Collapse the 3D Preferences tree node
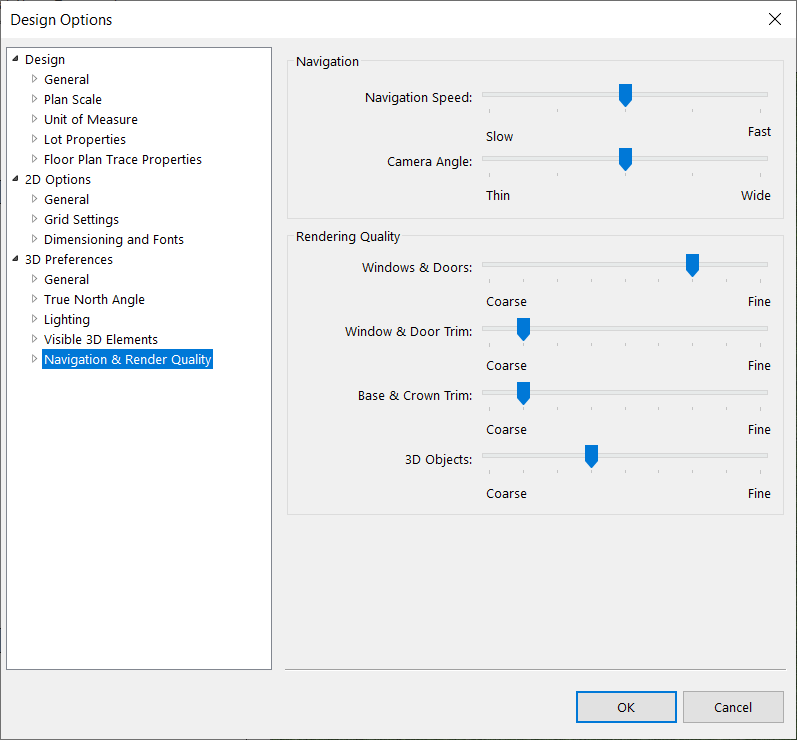797x740 pixels. pos(16,259)
